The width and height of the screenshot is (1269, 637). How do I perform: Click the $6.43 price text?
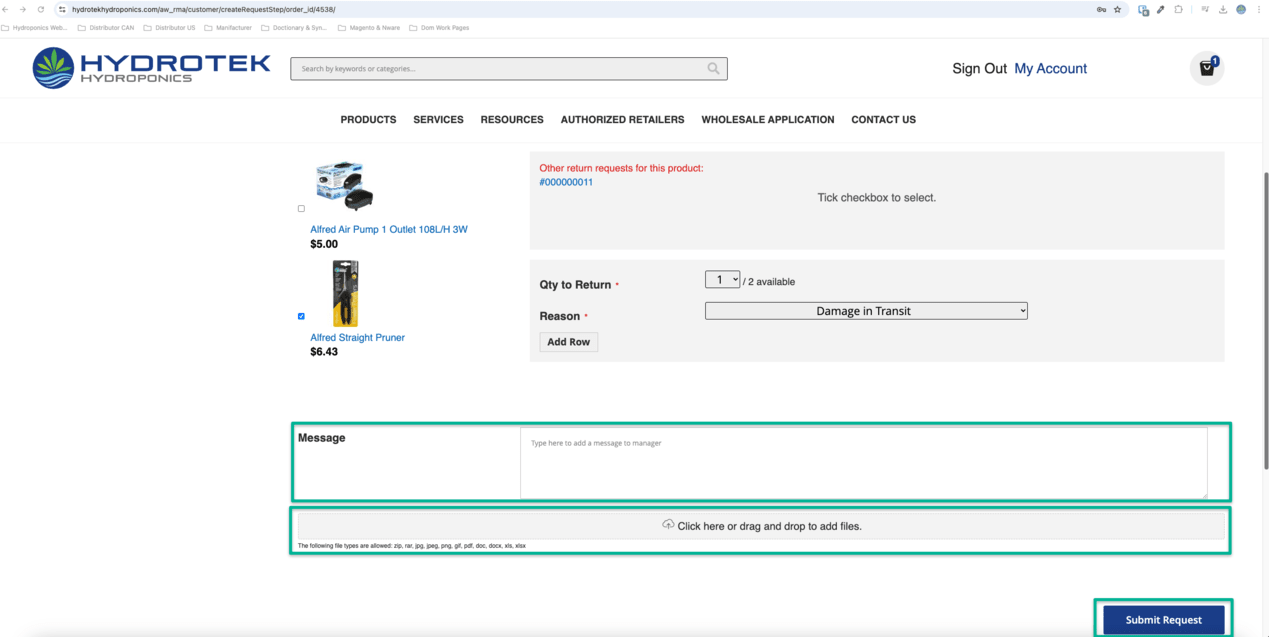point(324,352)
